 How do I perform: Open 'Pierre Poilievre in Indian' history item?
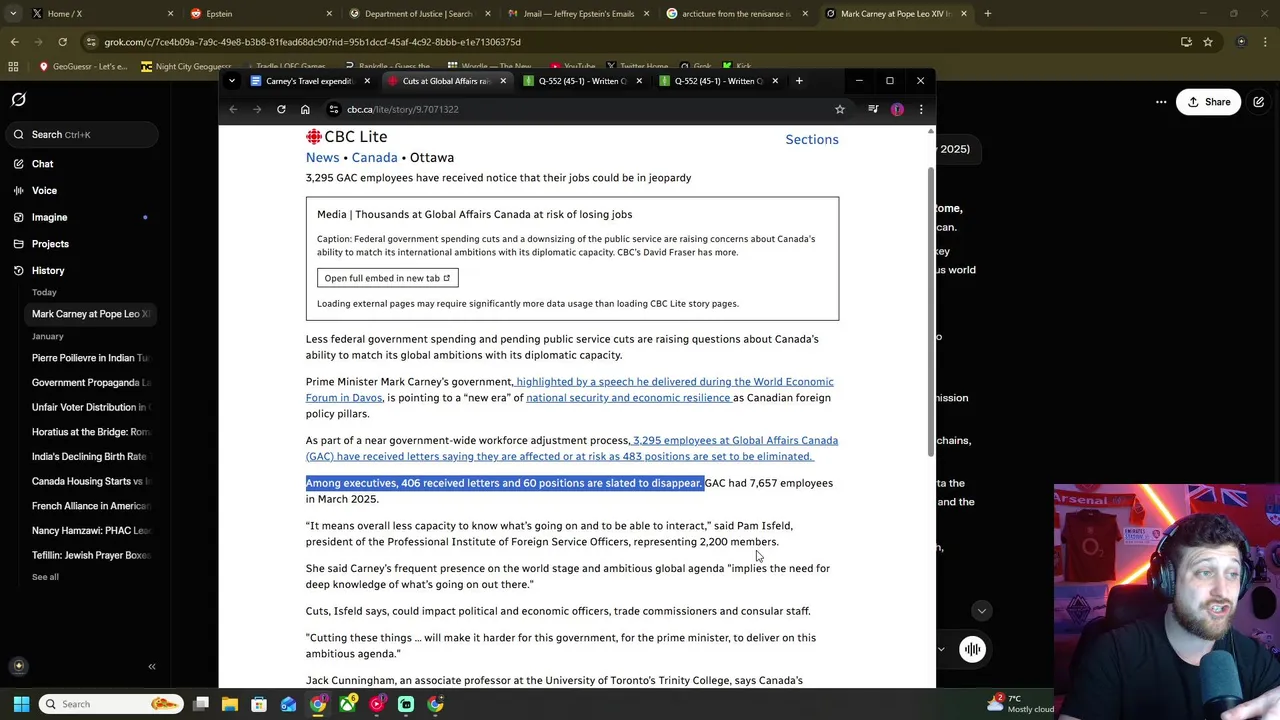point(90,358)
